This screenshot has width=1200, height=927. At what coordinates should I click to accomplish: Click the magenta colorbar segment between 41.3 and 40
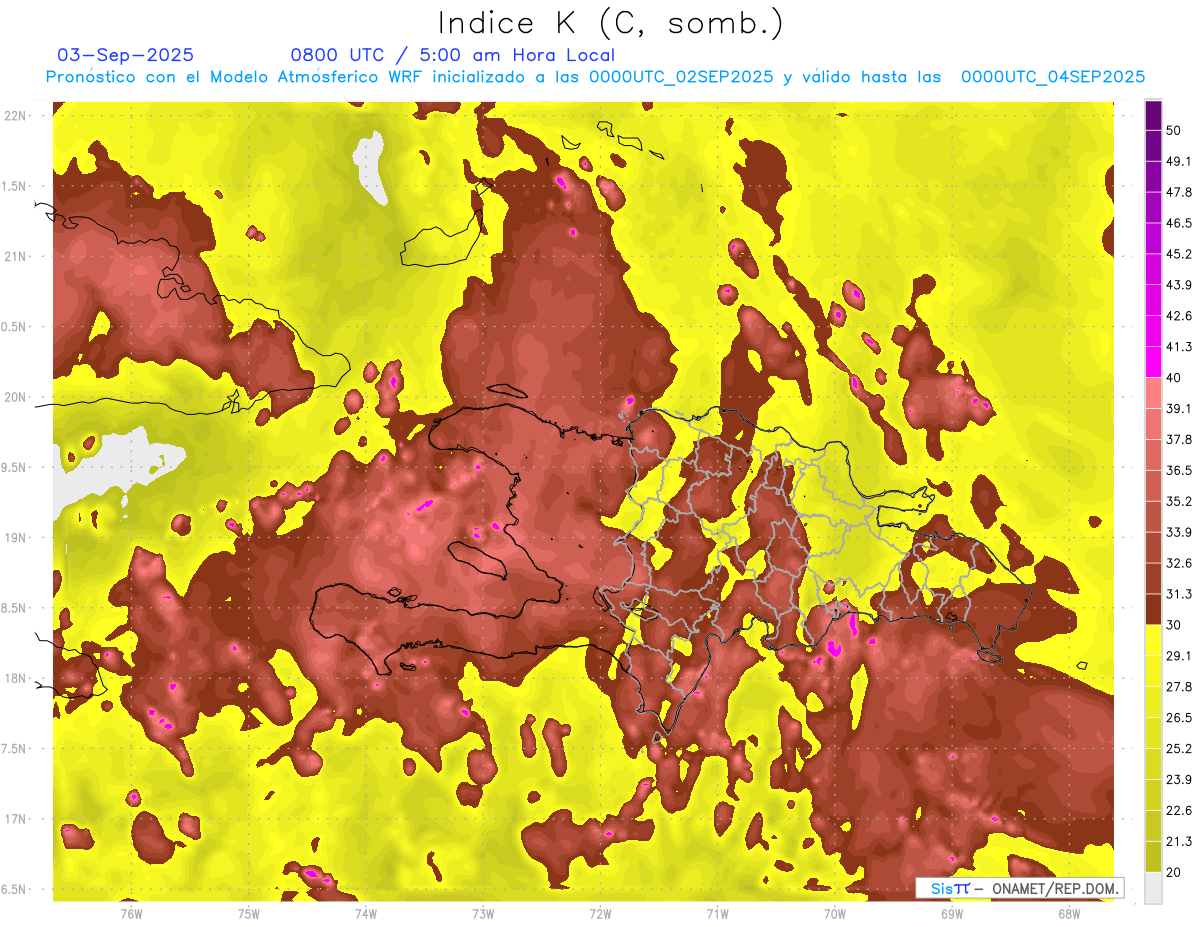tap(1153, 362)
